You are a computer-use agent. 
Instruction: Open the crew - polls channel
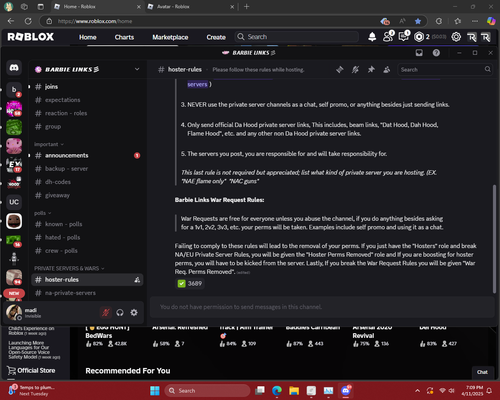pos(87,251)
